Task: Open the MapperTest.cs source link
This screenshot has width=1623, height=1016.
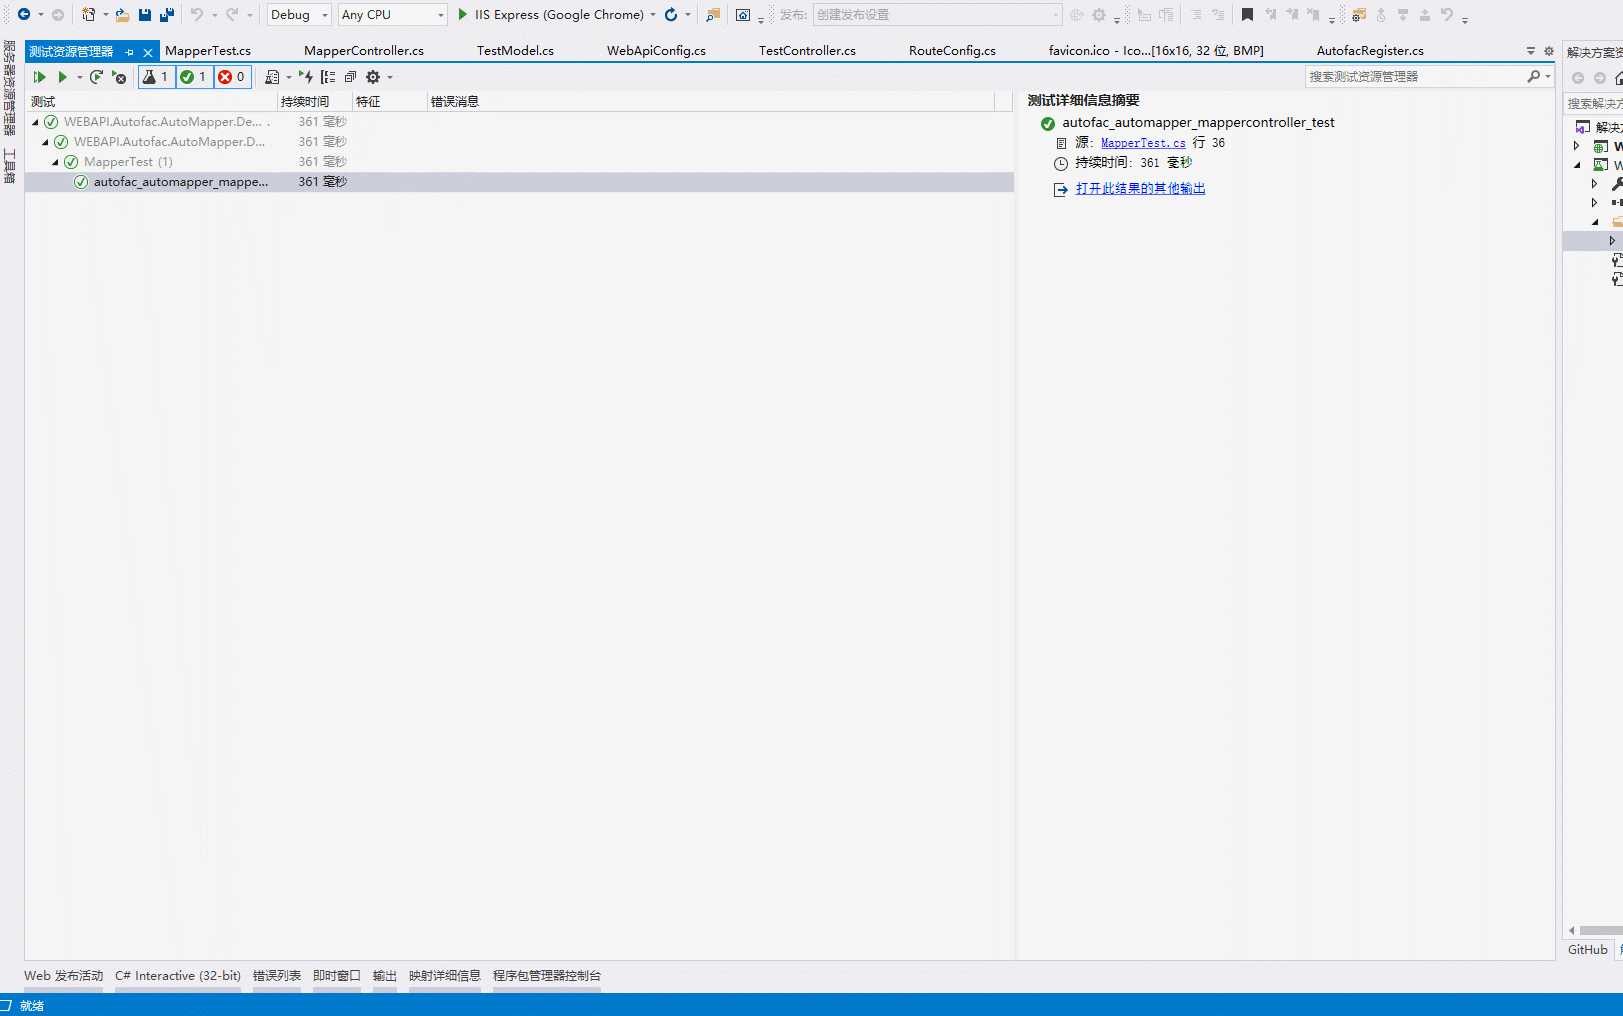Action: 1143,143
